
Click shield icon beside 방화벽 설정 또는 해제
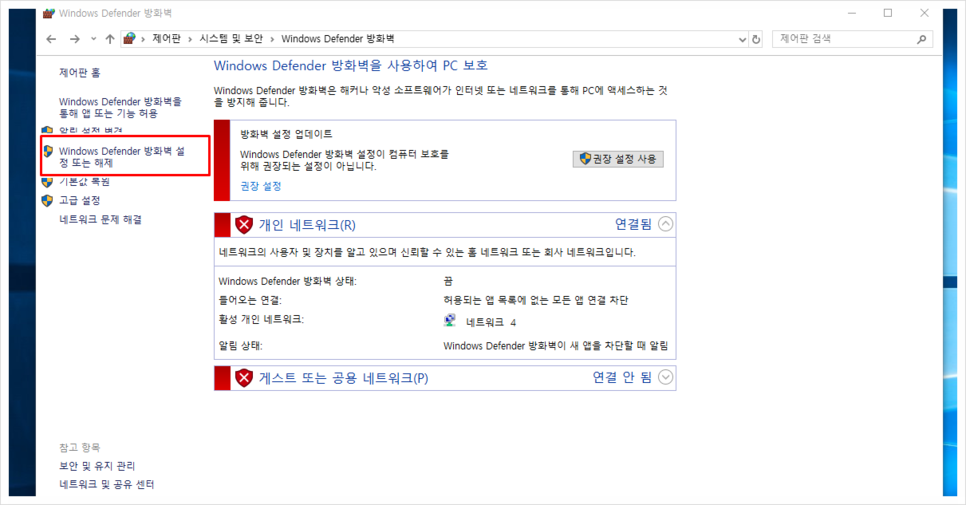pos(48,152)
